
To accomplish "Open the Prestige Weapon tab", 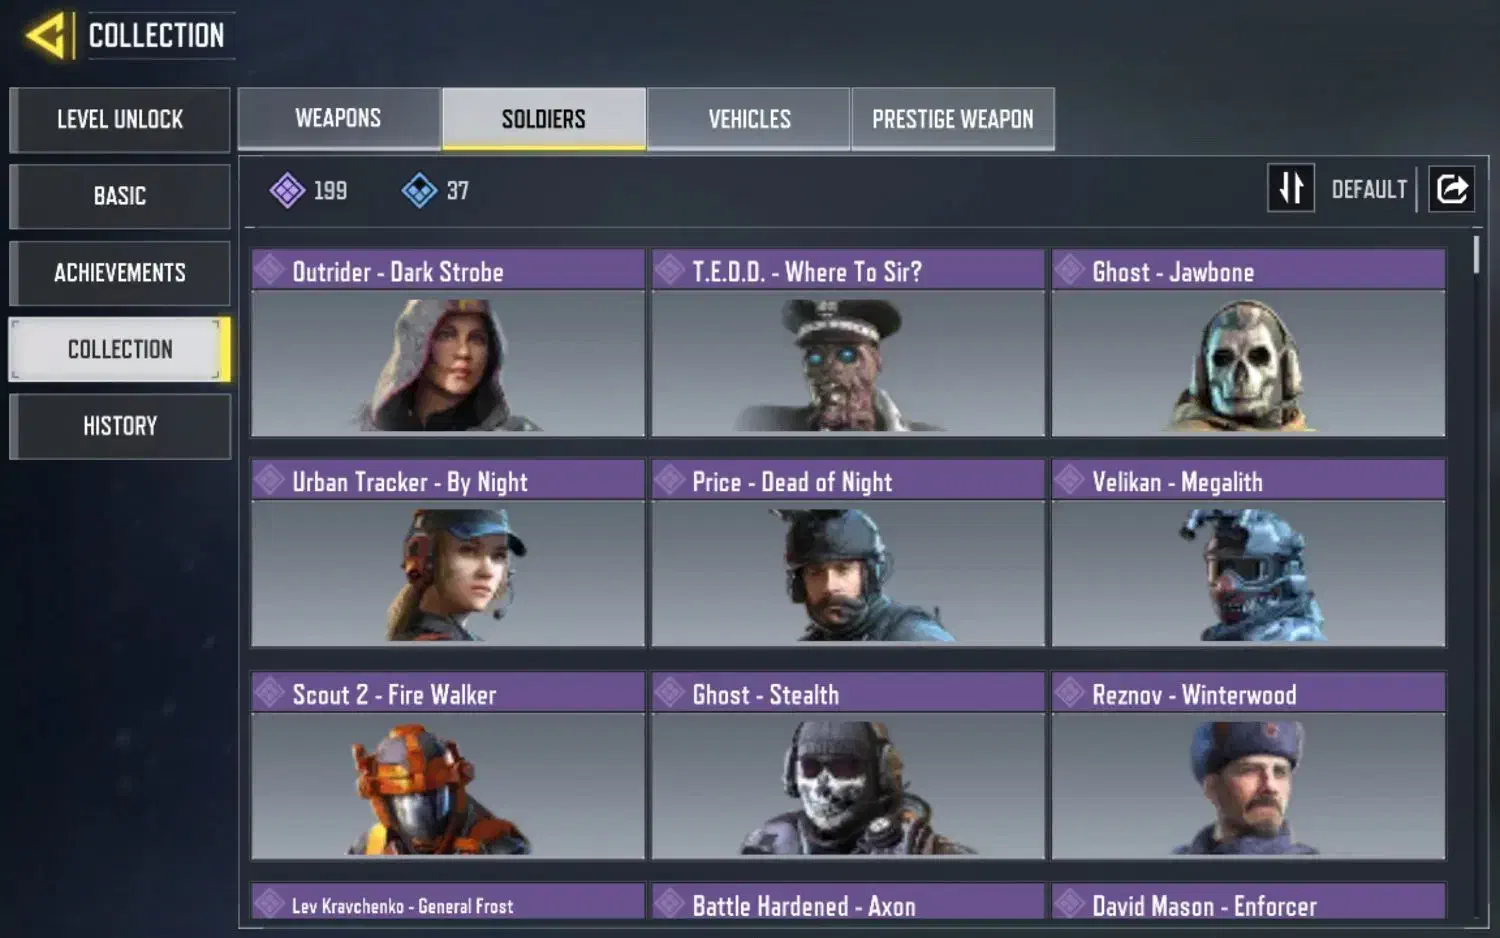I will coord(953,119).
